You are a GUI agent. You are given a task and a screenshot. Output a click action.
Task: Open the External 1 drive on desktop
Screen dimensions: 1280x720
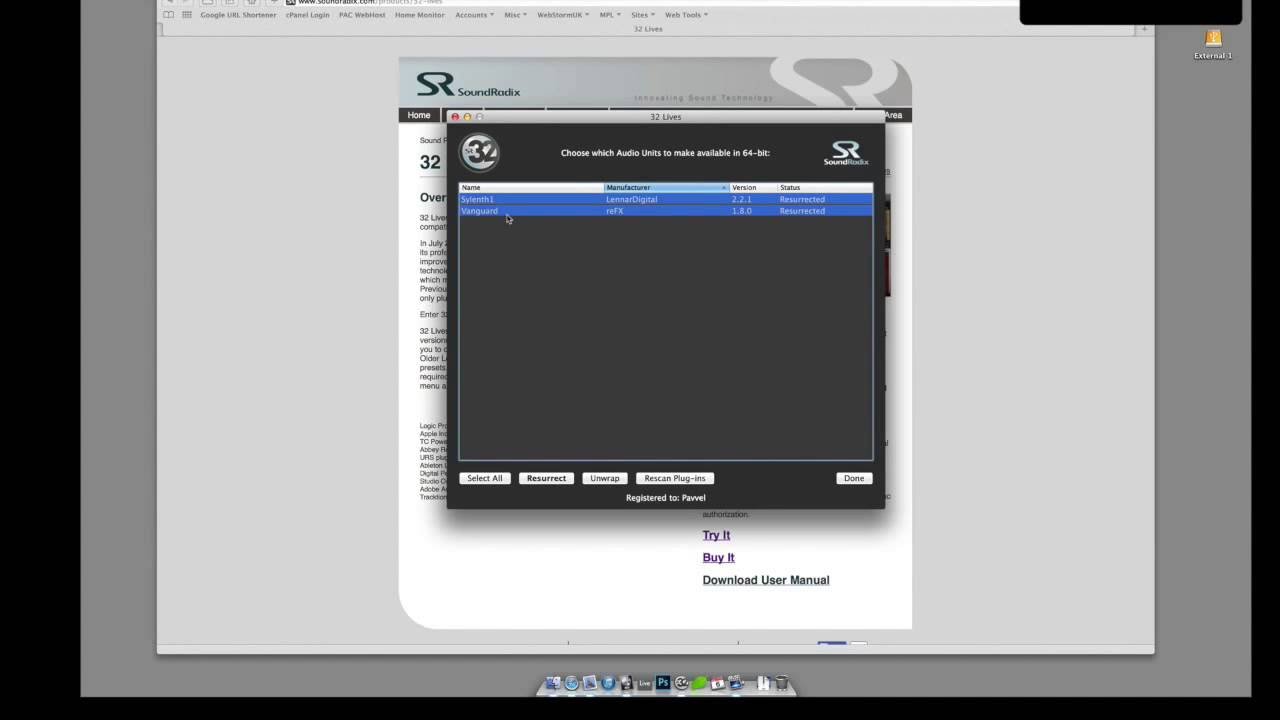[x=1213, y=44]
